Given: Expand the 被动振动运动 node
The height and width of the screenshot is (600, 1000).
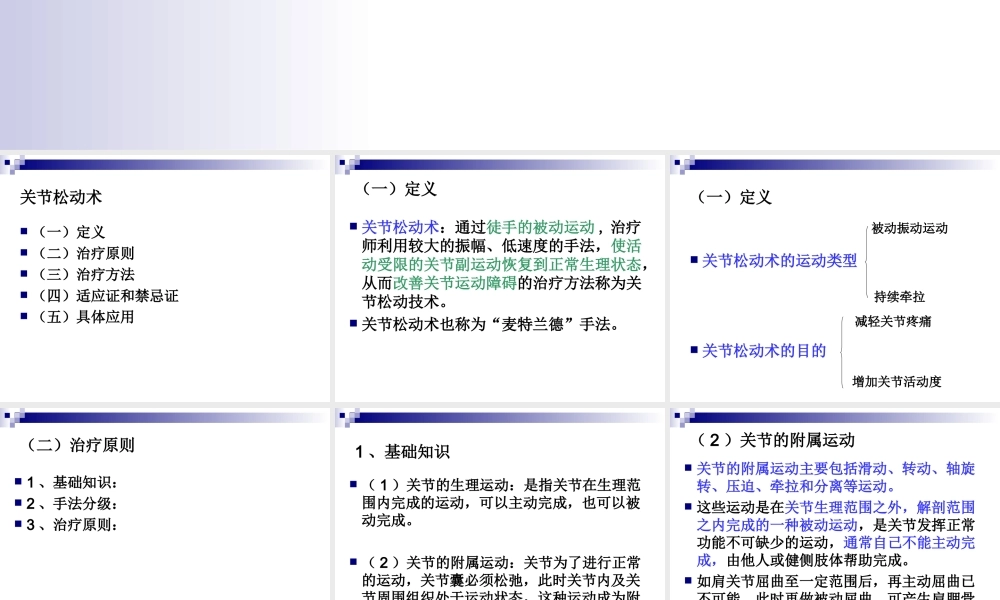Looking at the screenshot, I should [908, 228].
